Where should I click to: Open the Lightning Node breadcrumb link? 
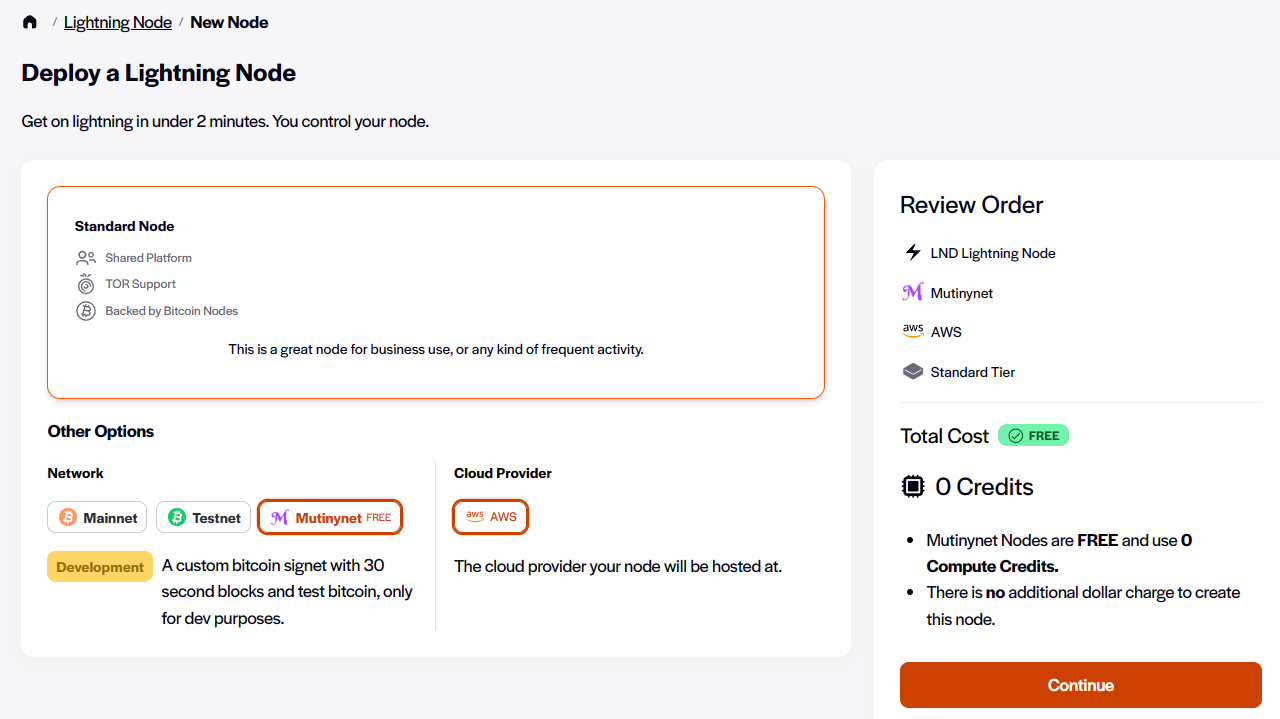117,21
